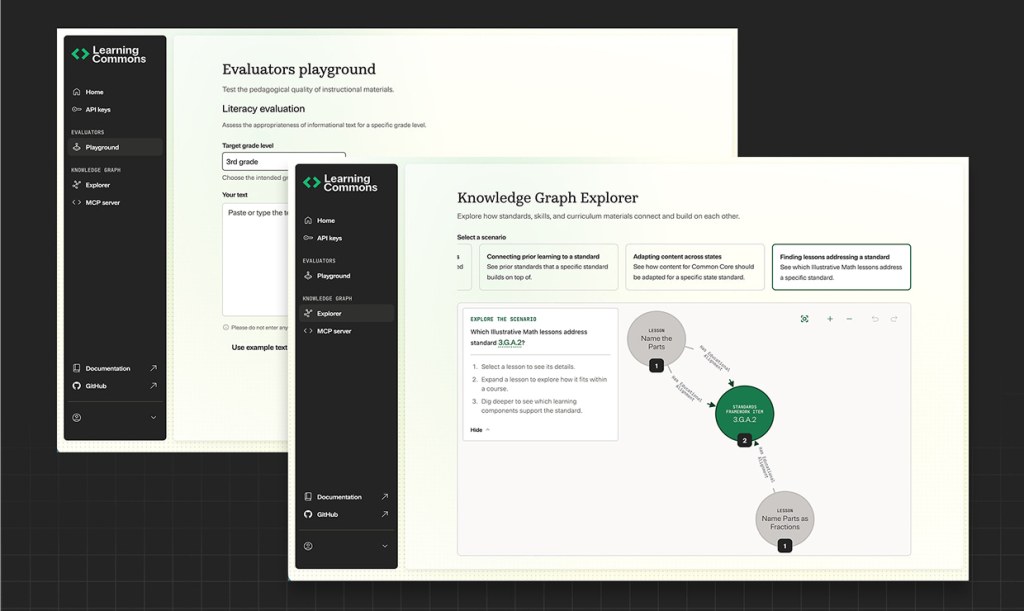The width and height of the screenshot is (1024, 611).
Task: Zoom out with minus icon on graph
Action: tap(849, 319)
